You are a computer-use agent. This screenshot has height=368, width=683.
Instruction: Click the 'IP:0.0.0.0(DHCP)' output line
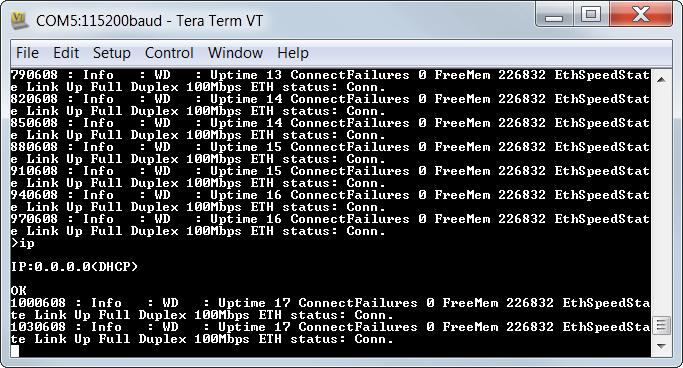tap(74, 267)
